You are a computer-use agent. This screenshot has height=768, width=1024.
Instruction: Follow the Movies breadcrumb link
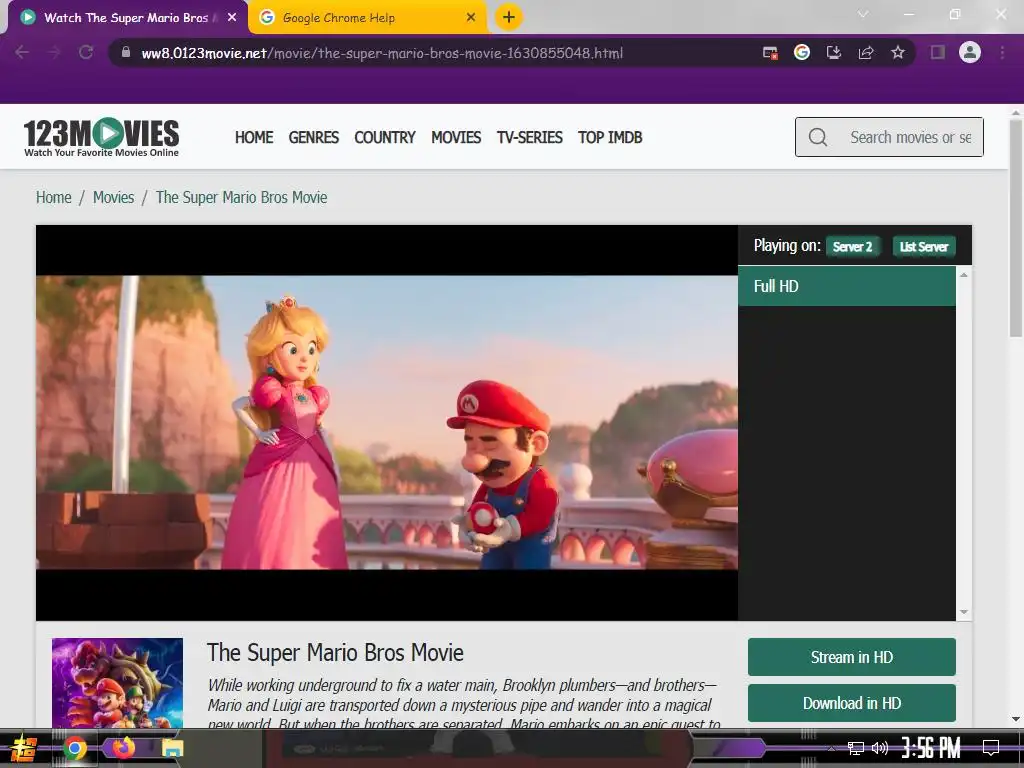pyautogui.click(x=113, y=197)
